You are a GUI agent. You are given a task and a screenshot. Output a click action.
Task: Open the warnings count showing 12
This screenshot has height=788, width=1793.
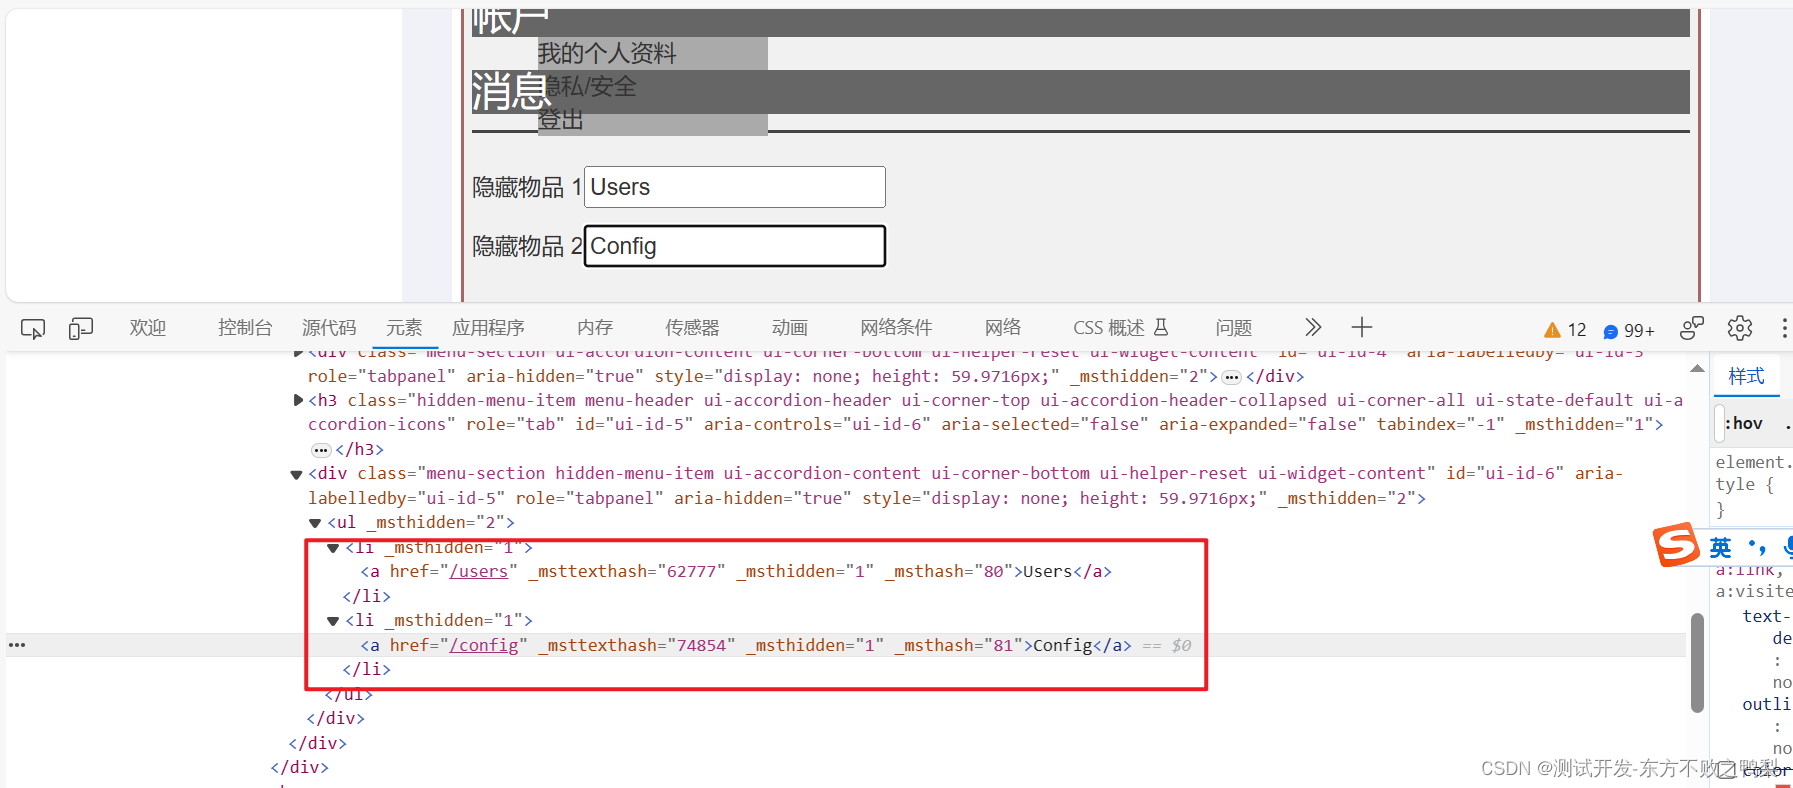(x=1565, y=330)
